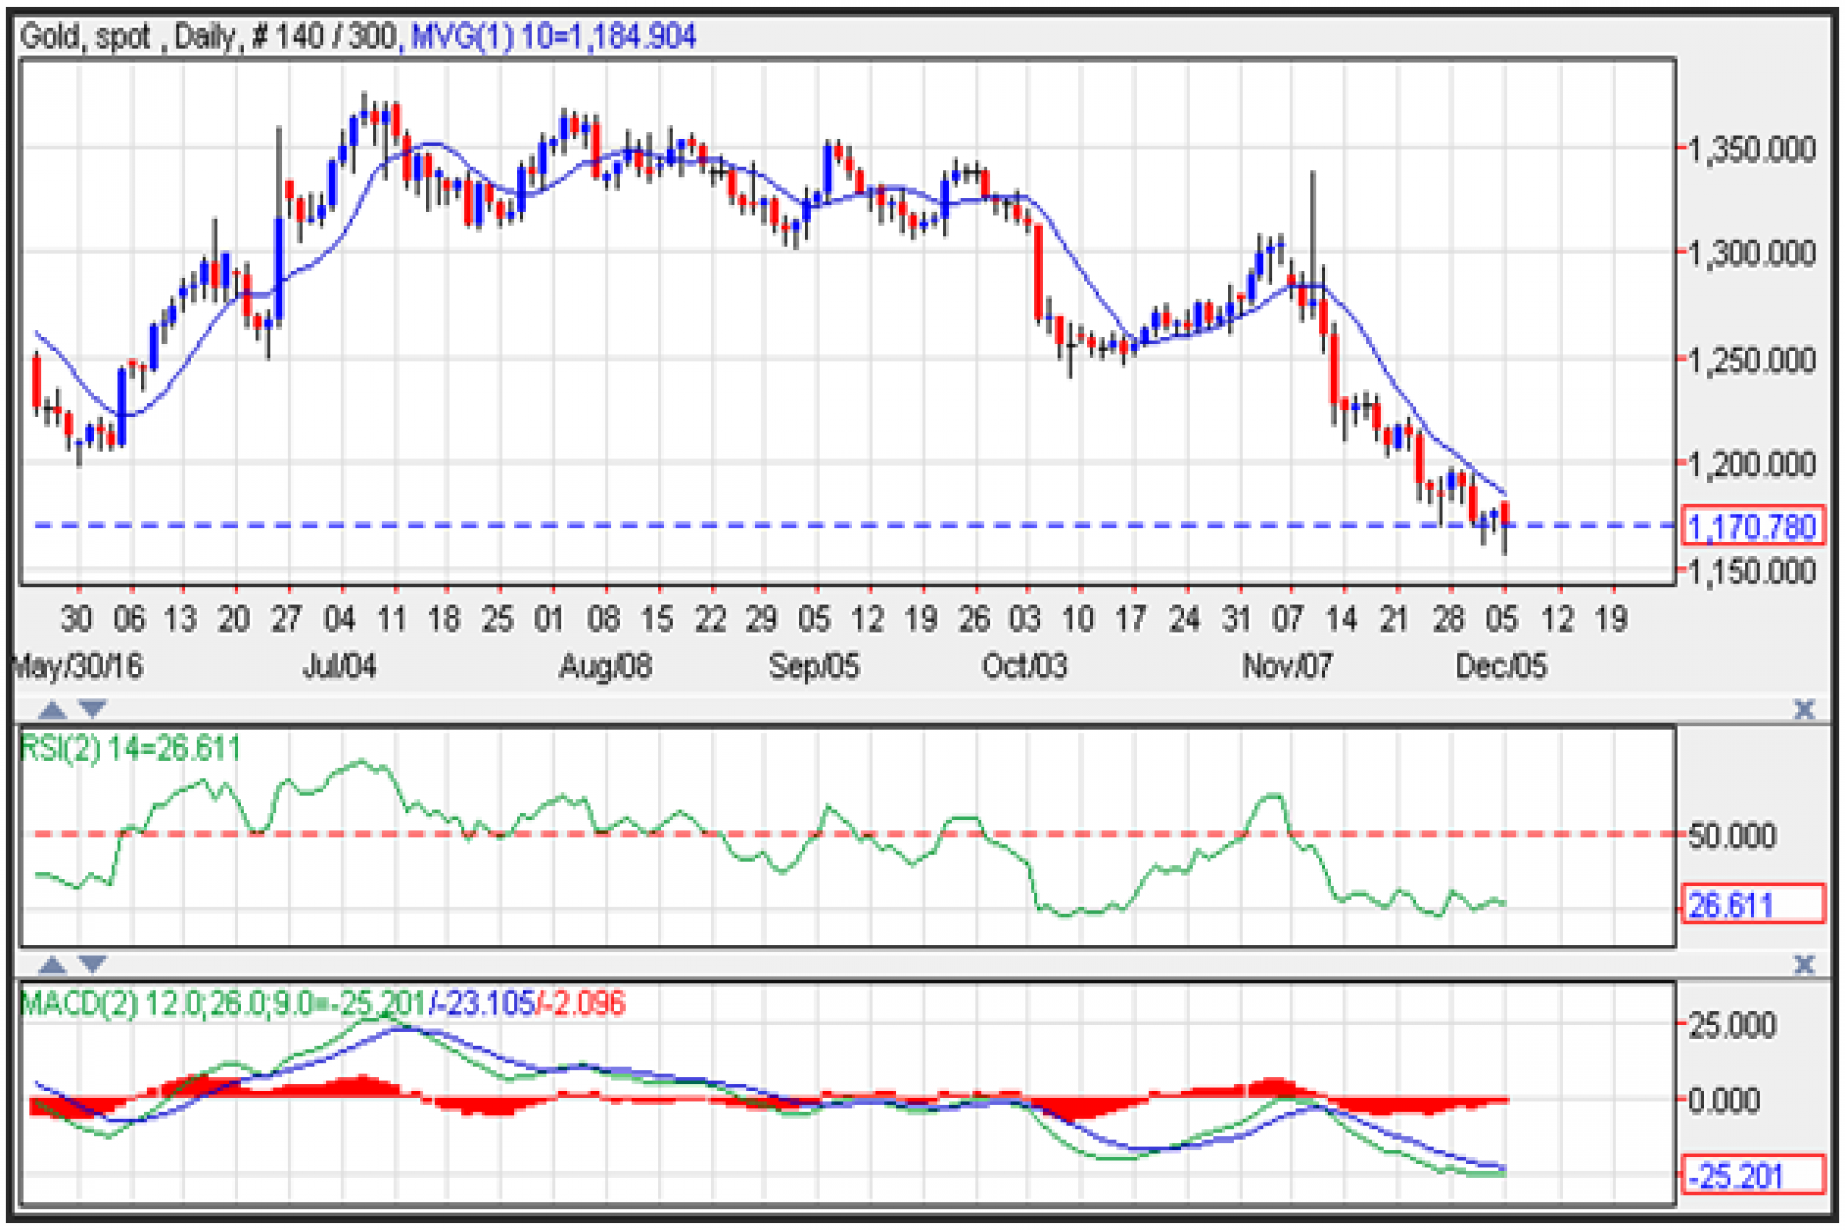
Task: Click the -25.201 MACD value tag
Action: (x=1752, y=1176)
